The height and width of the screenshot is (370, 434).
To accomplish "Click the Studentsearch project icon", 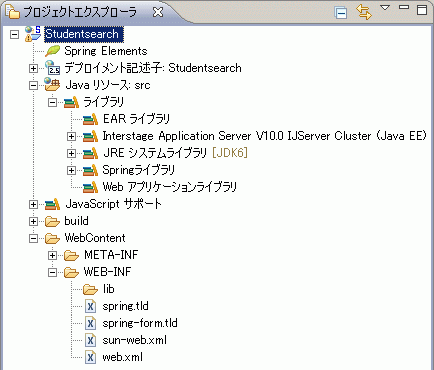I will [33, 34].
